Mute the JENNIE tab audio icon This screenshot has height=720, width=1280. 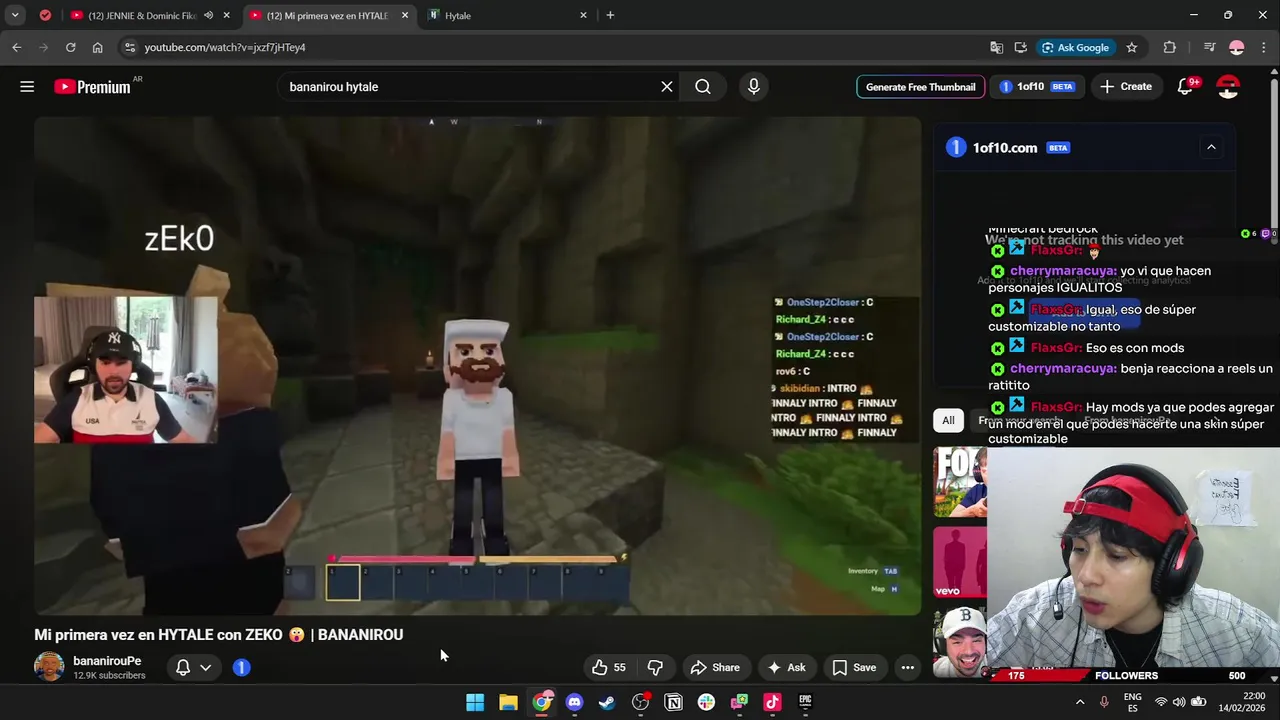tap(208, 15)
